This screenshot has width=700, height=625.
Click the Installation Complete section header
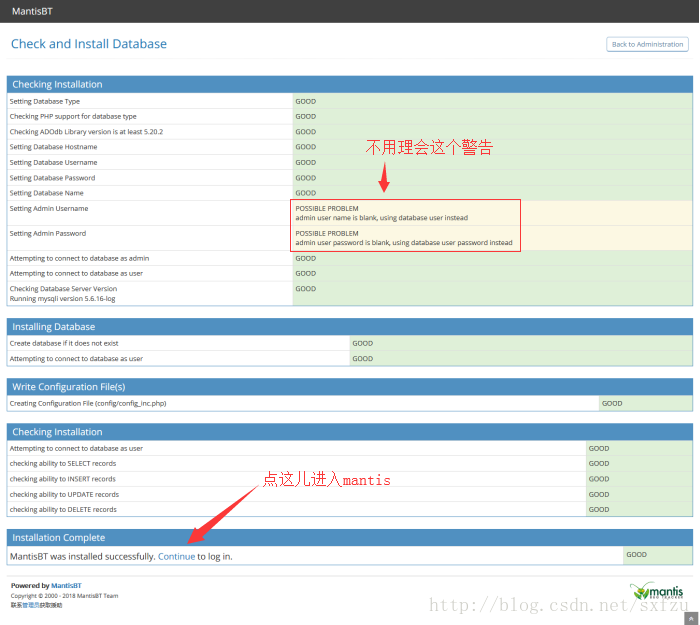(x=350, y=538)
